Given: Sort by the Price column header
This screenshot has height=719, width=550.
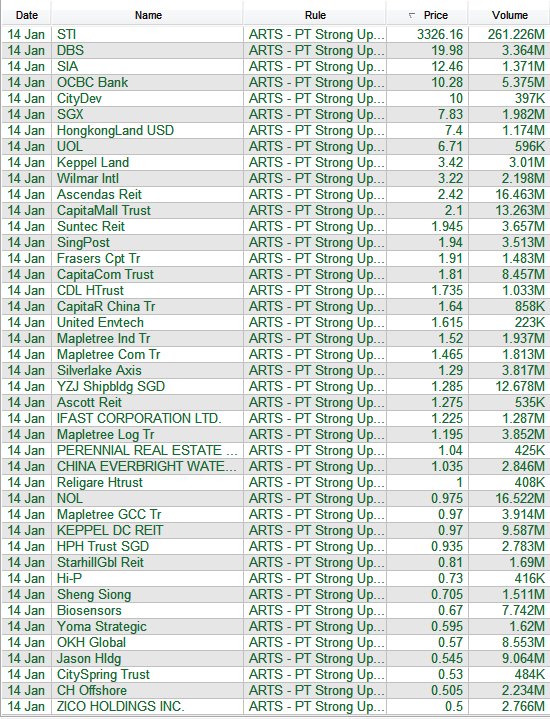Looking at the screenshot, I should click(x=428, y=15).
